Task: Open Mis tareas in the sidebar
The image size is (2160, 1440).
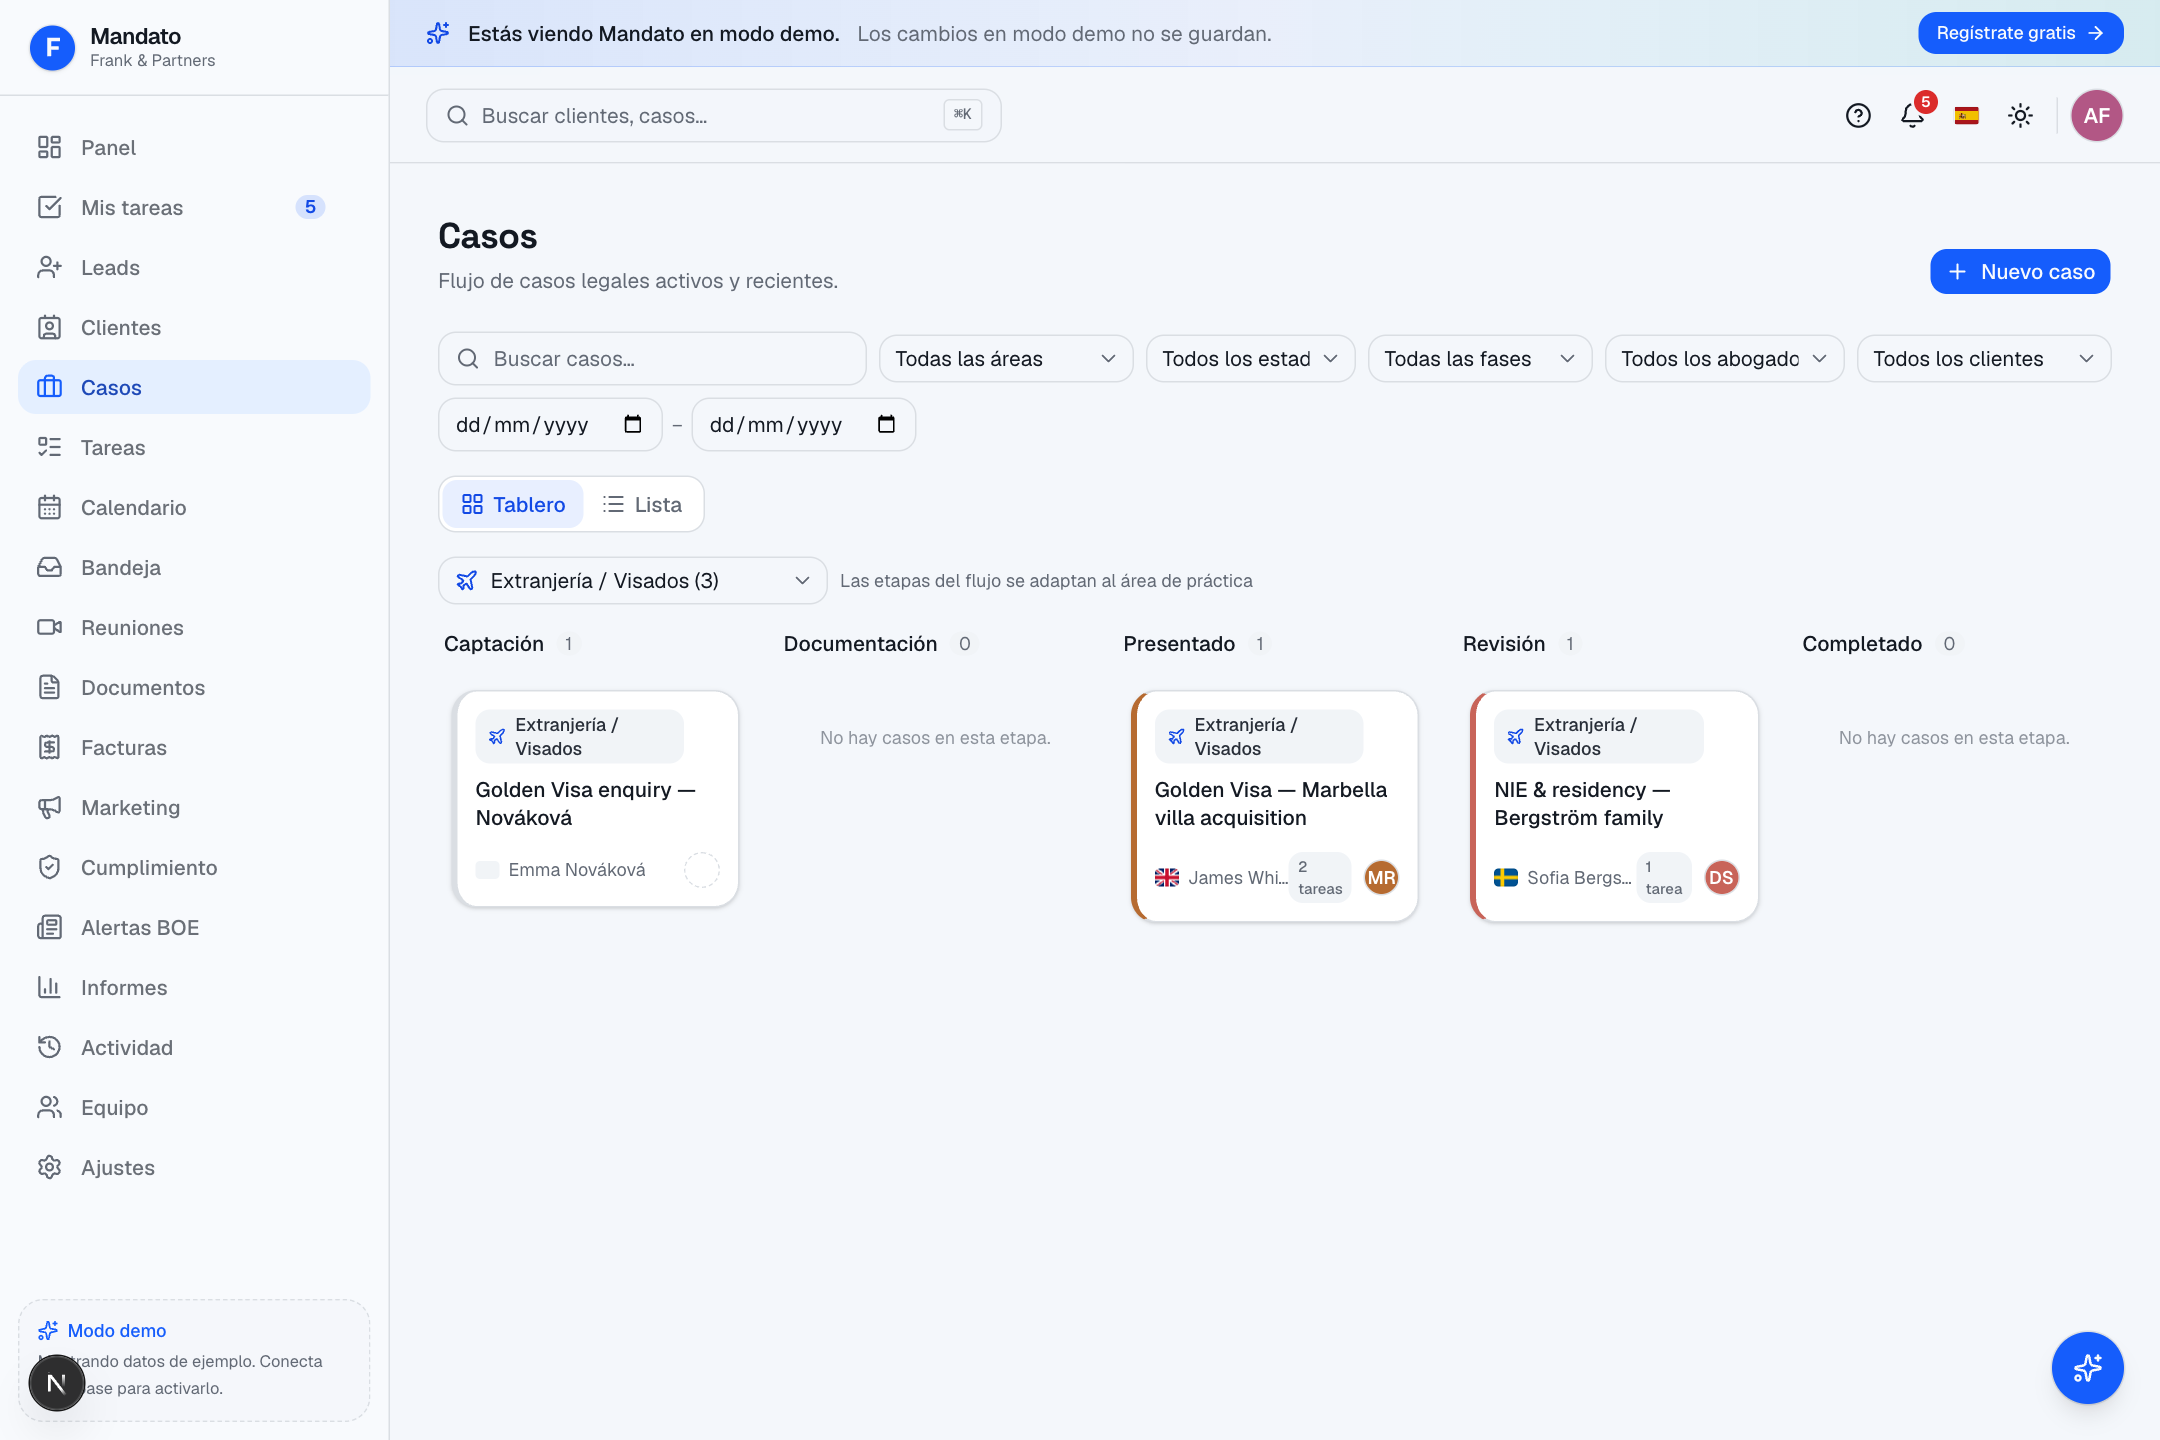Action: (194, 207)
